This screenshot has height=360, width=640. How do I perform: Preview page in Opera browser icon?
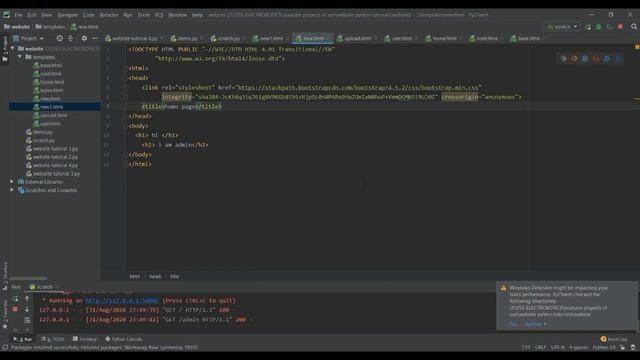point(596,59)
